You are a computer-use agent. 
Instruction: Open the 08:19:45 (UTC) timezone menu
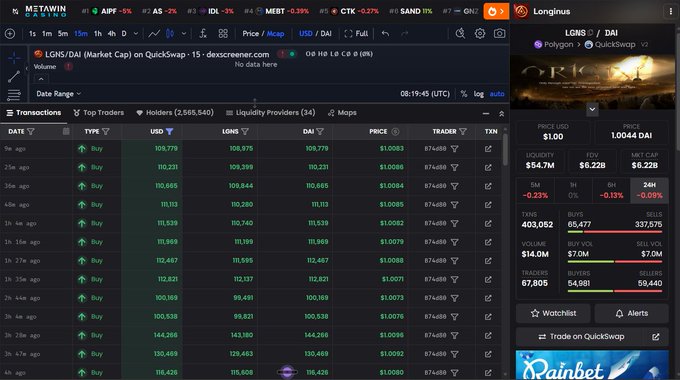coord(425,94)
